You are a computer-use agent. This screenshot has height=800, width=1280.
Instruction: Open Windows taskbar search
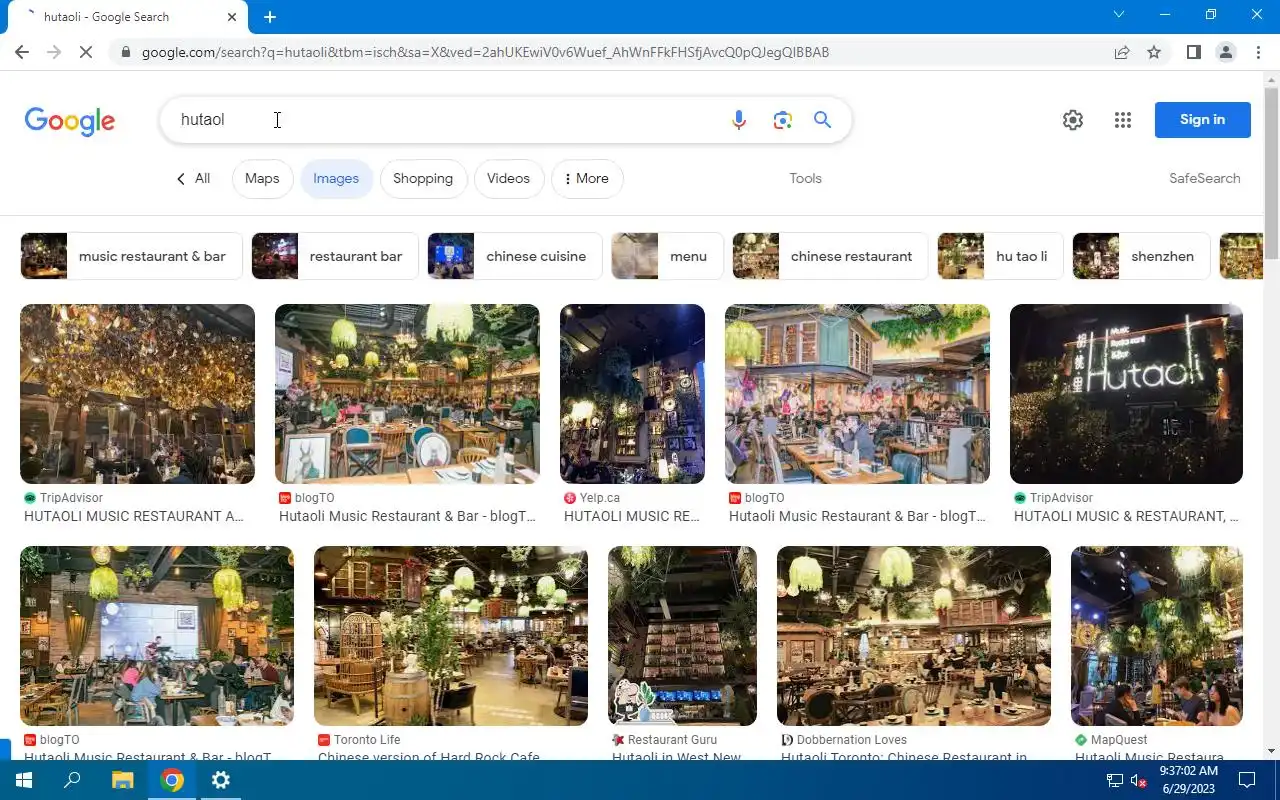[x=72, y=780]
